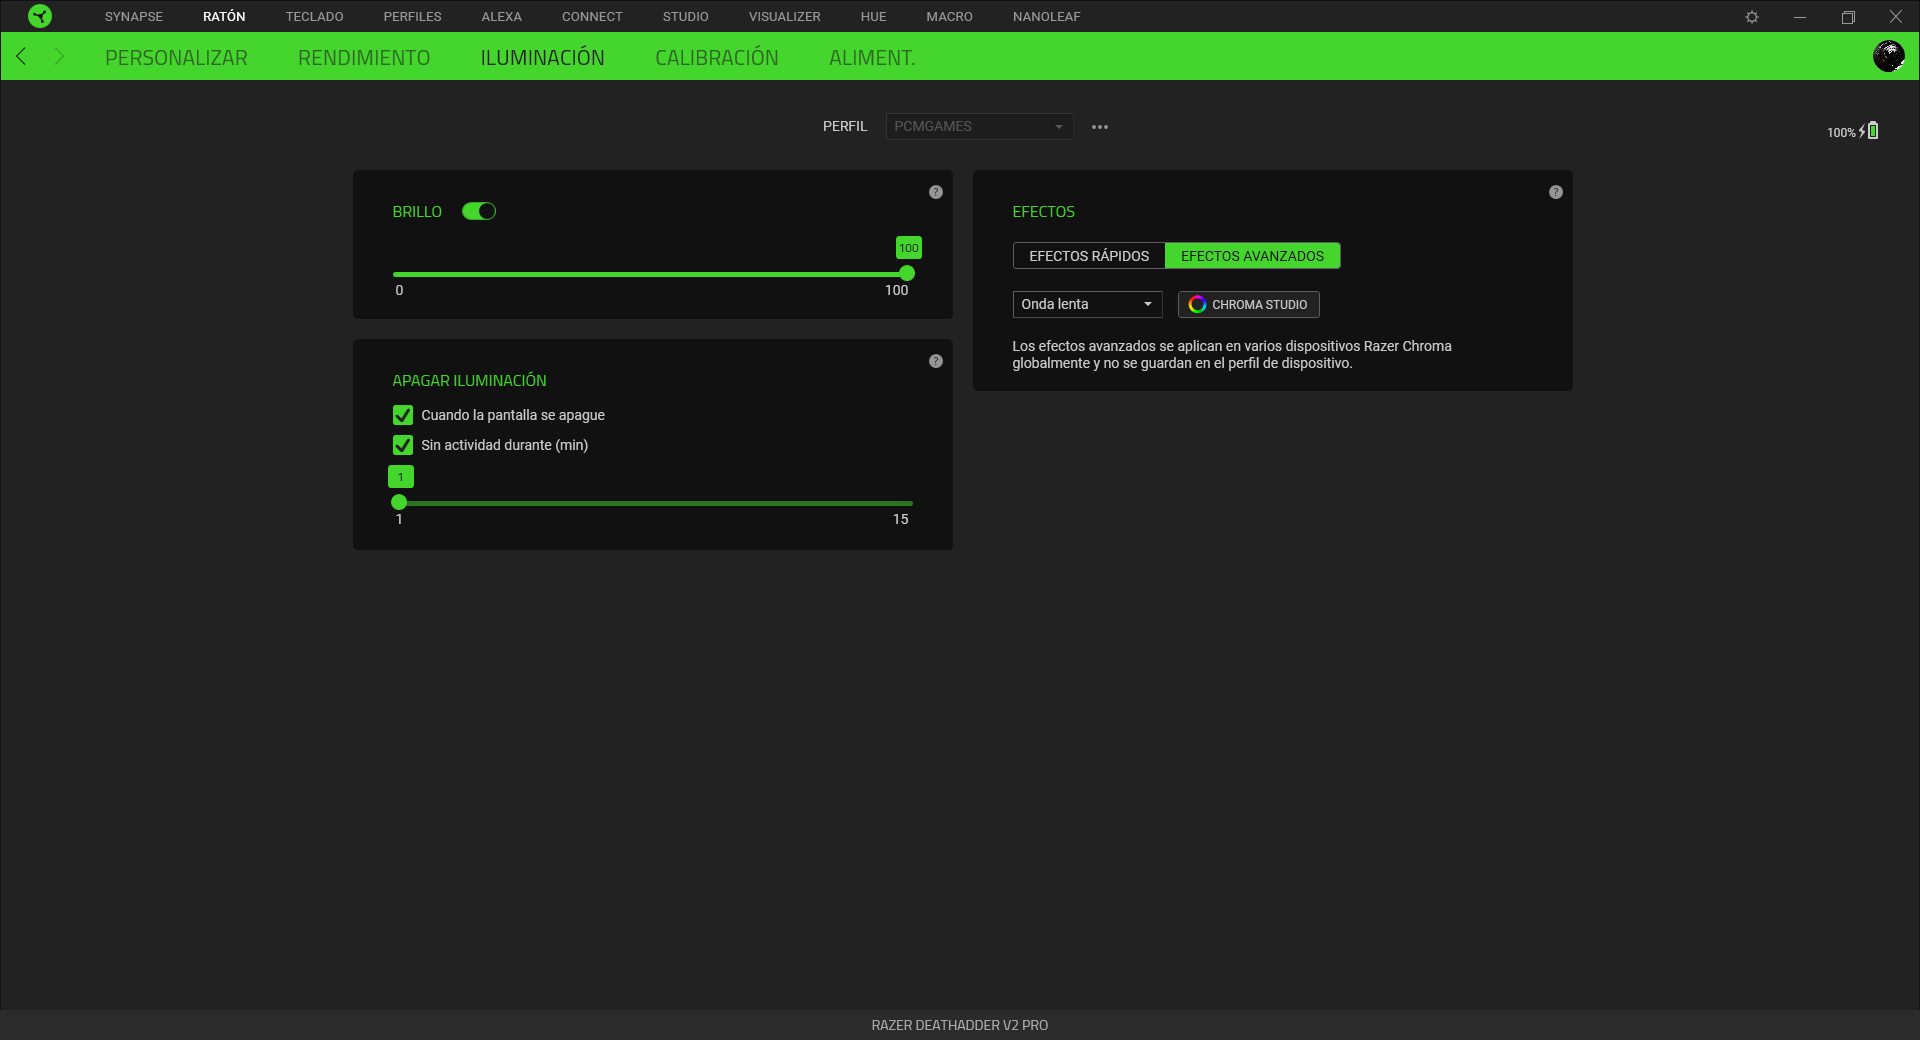Click the 100% battery percentage text
1920x1040 pixels.
[x=1841, y=132]
